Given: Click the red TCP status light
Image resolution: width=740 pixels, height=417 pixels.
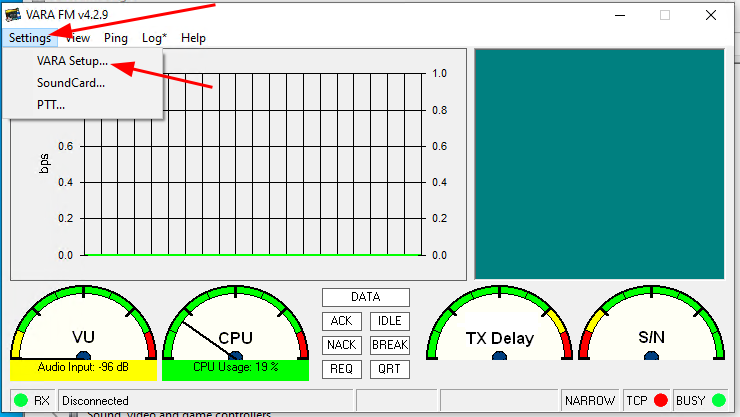Looking at the screenshot, I should tap(661, 400).
